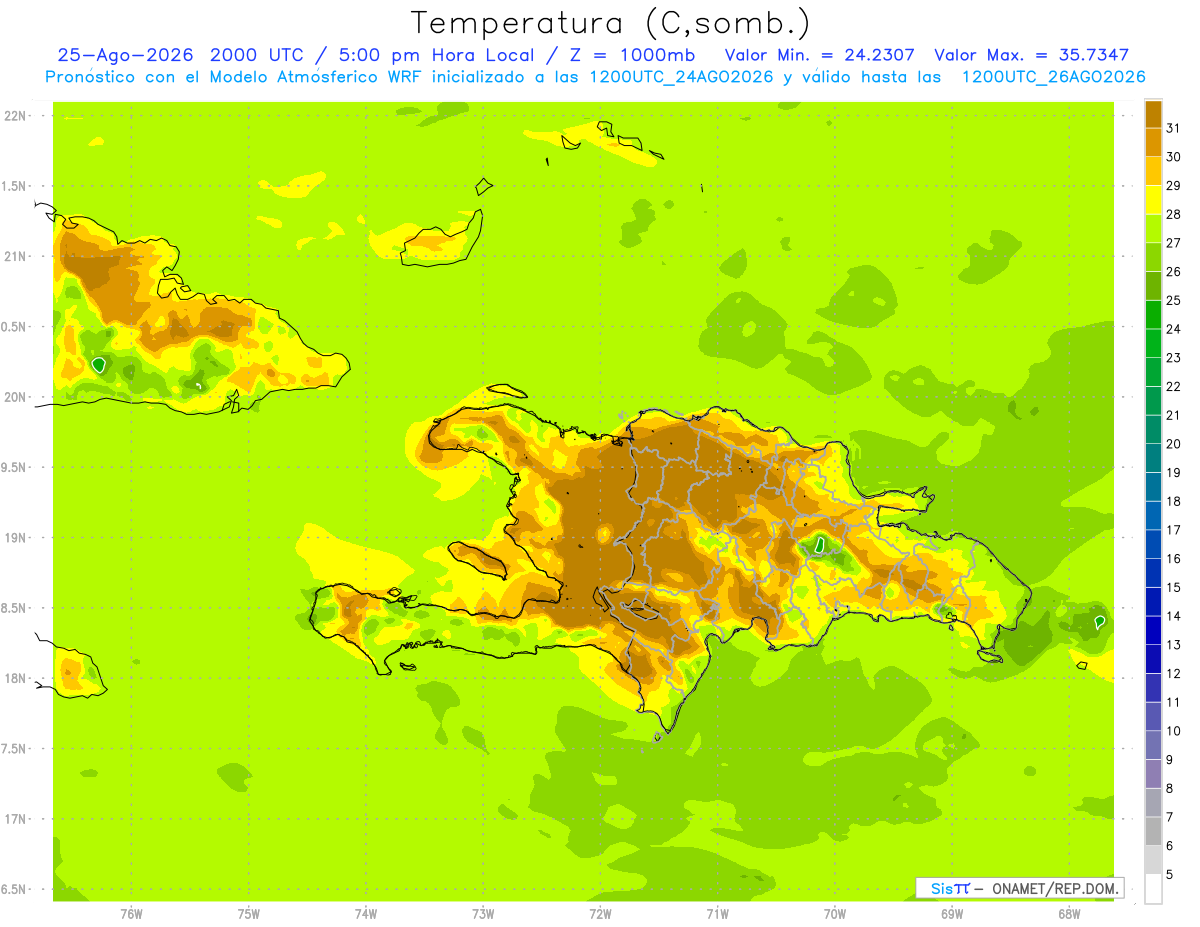Click the gray legend swatch between 6 and 7
The width and height of the screenshot is (1200, 927).
(x=1153, y=831)
